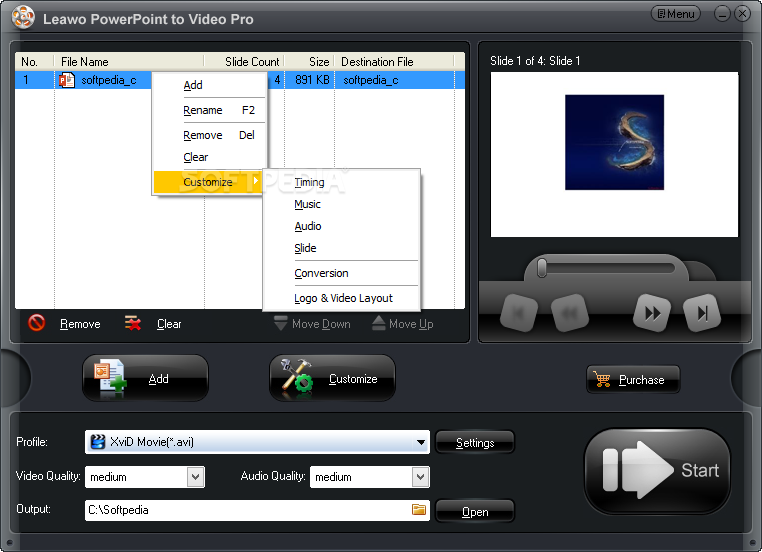762x552 pixels.
Task: Click the Move Up arrow icon
Action: tap(379, 323)
